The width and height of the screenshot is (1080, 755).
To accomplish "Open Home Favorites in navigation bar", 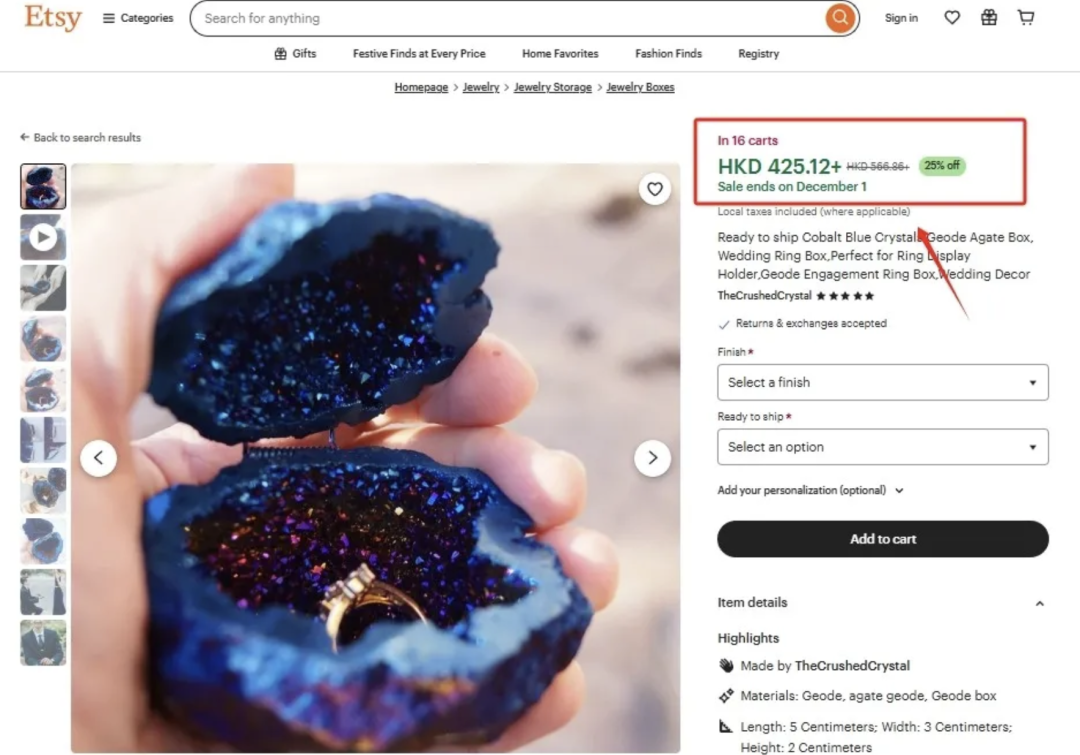I will pyautogui.click(x=560, y=54).
